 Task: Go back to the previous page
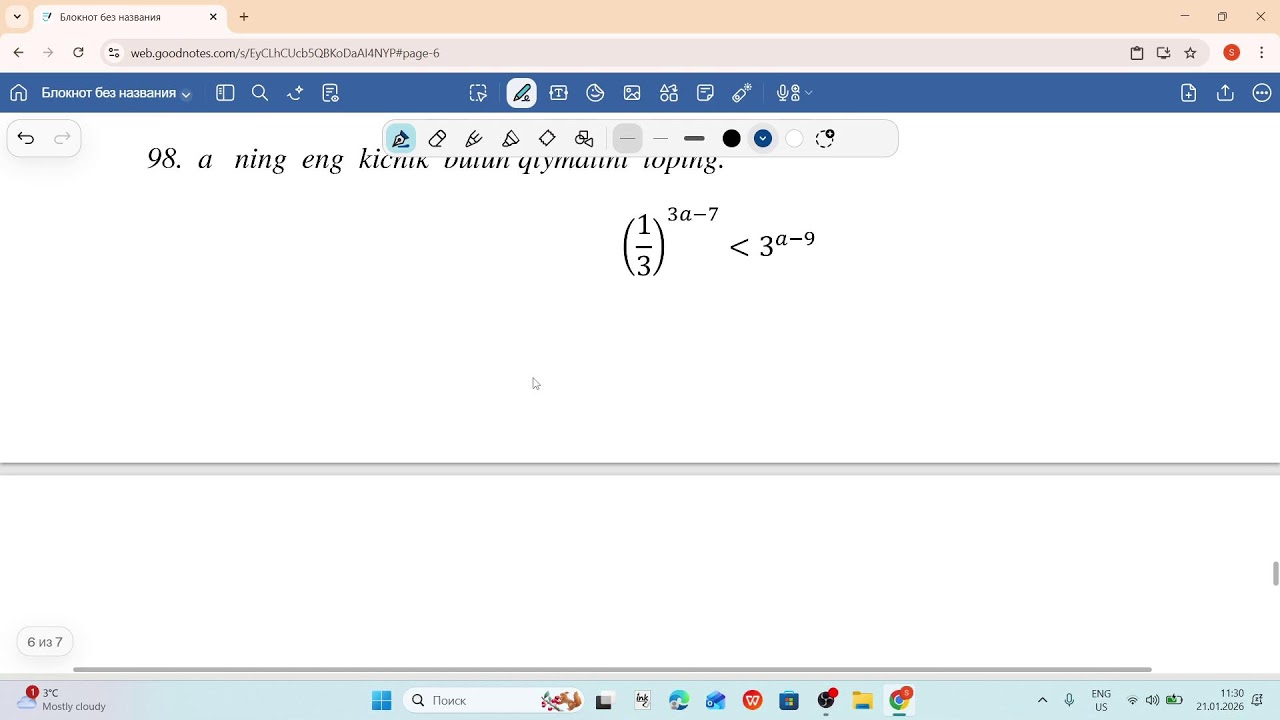pyautogui.click(x=18, y=53)
